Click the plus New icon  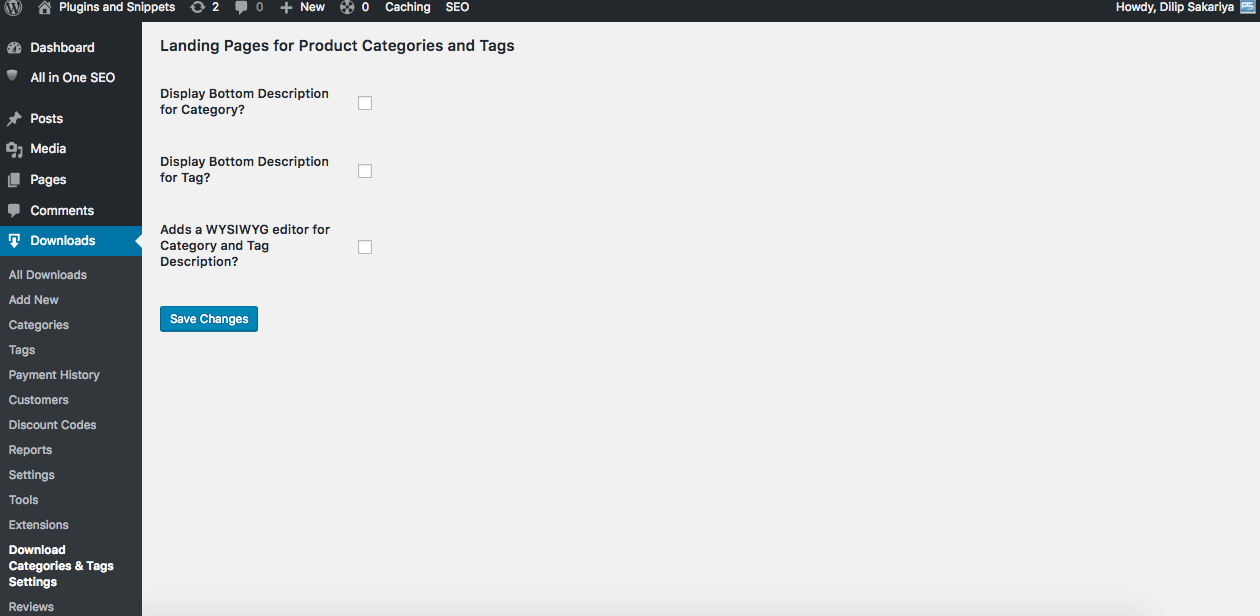tap(286, 7)
